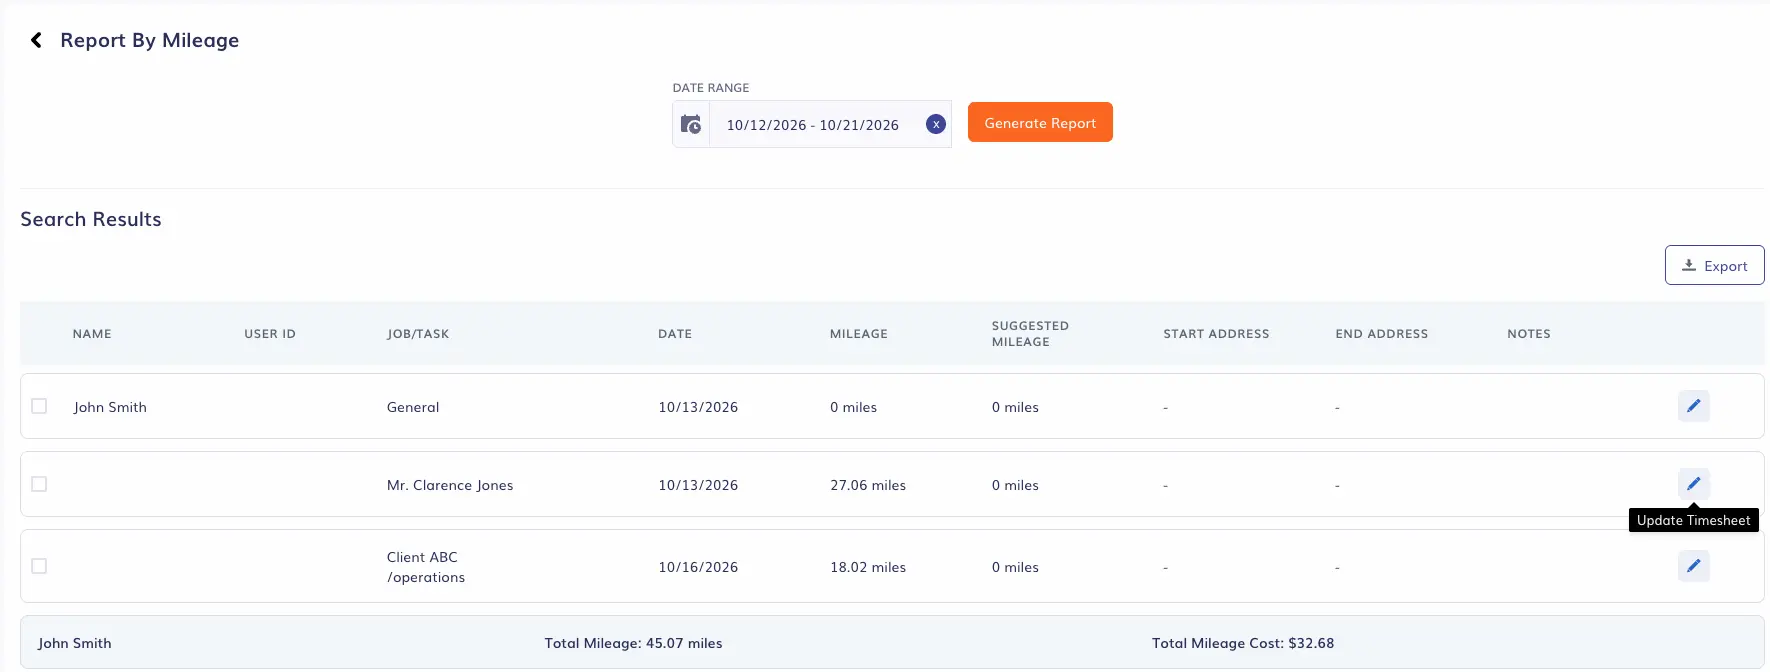This screenshot has width=1770, height=672.
Task: Click the NAME column header
Action: click(92, 334)
